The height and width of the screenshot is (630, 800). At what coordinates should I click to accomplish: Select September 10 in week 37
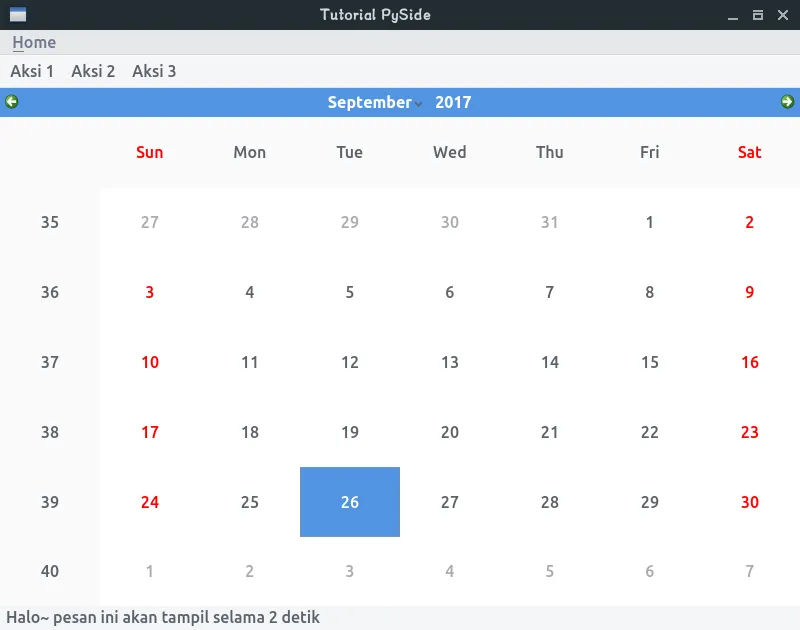(149, 362)
